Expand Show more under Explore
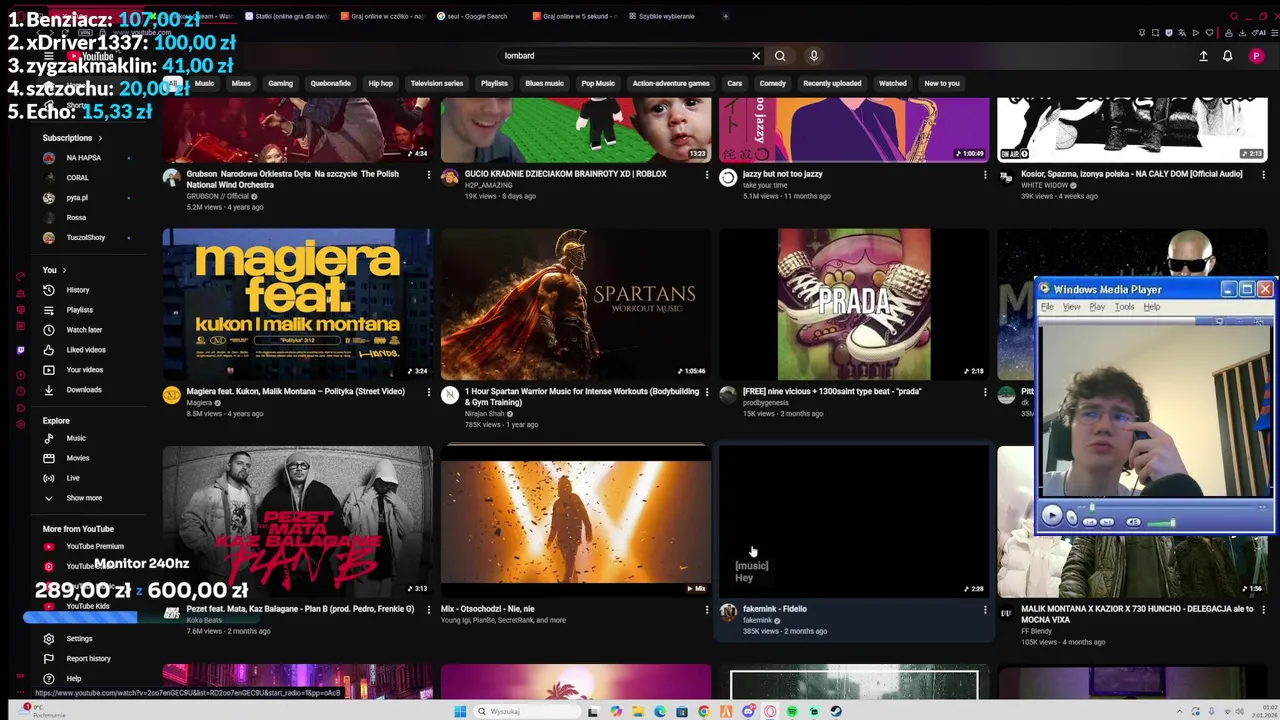The image size is (1280, 720). pos(84,498)
